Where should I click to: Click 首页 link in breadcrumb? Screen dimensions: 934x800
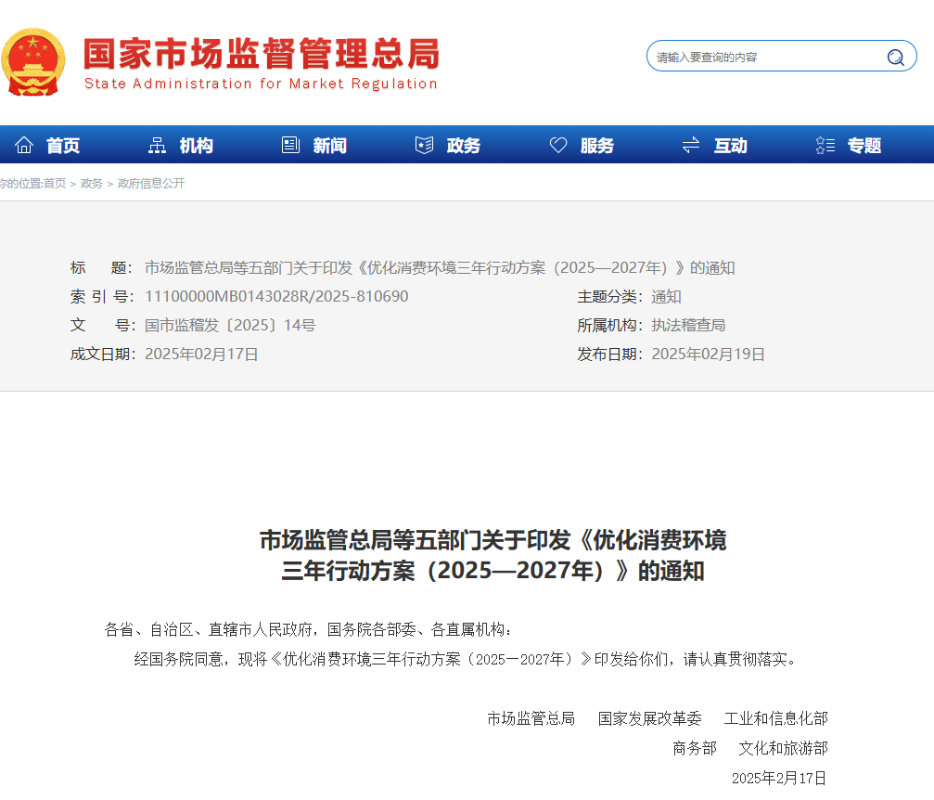tap(54, 183)
